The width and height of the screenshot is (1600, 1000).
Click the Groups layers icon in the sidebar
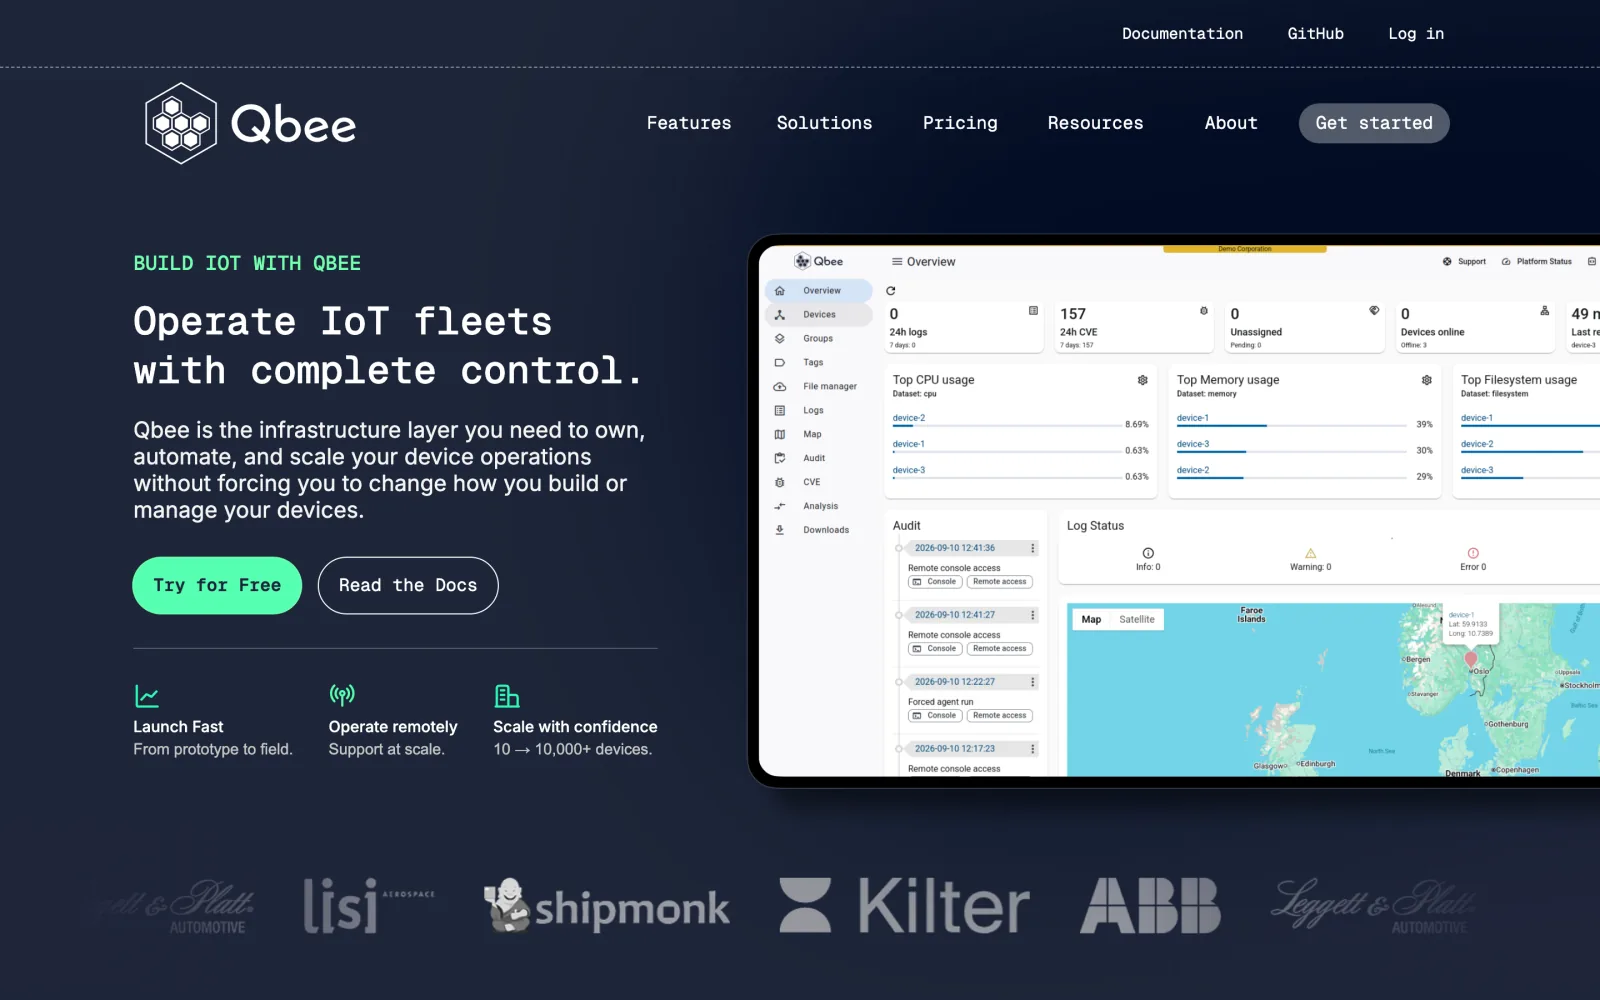click(780, 339)
